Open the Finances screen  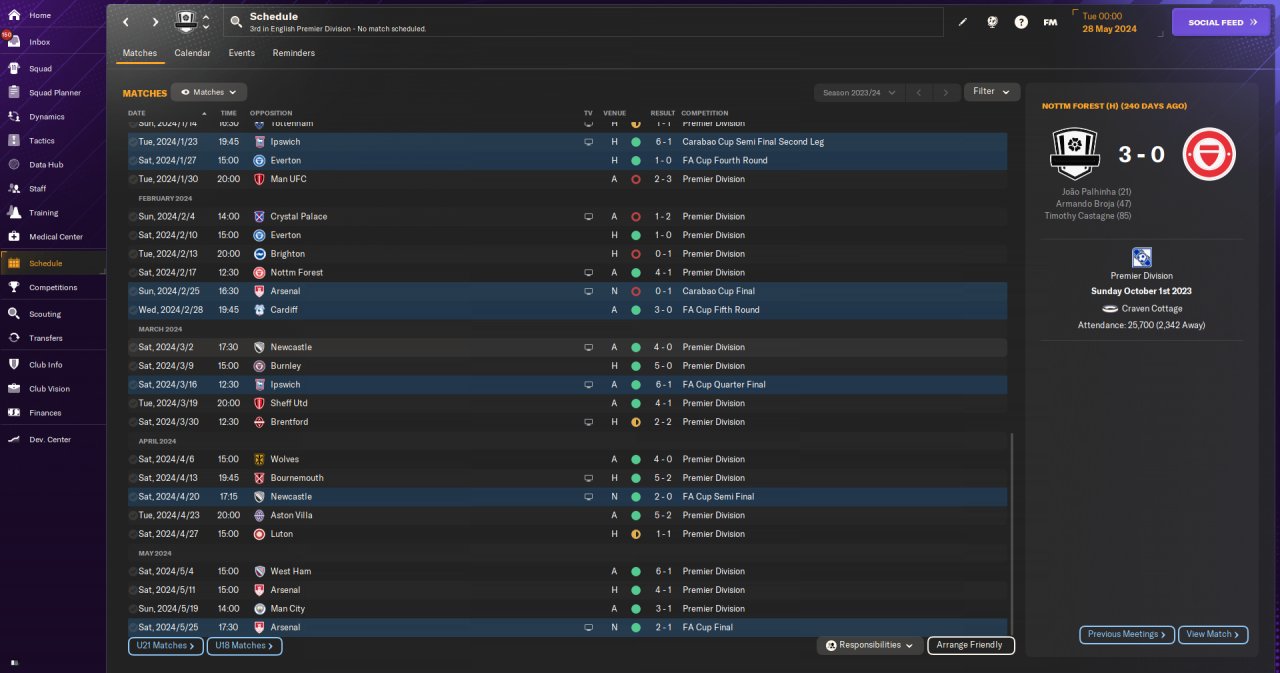point(45,413)
